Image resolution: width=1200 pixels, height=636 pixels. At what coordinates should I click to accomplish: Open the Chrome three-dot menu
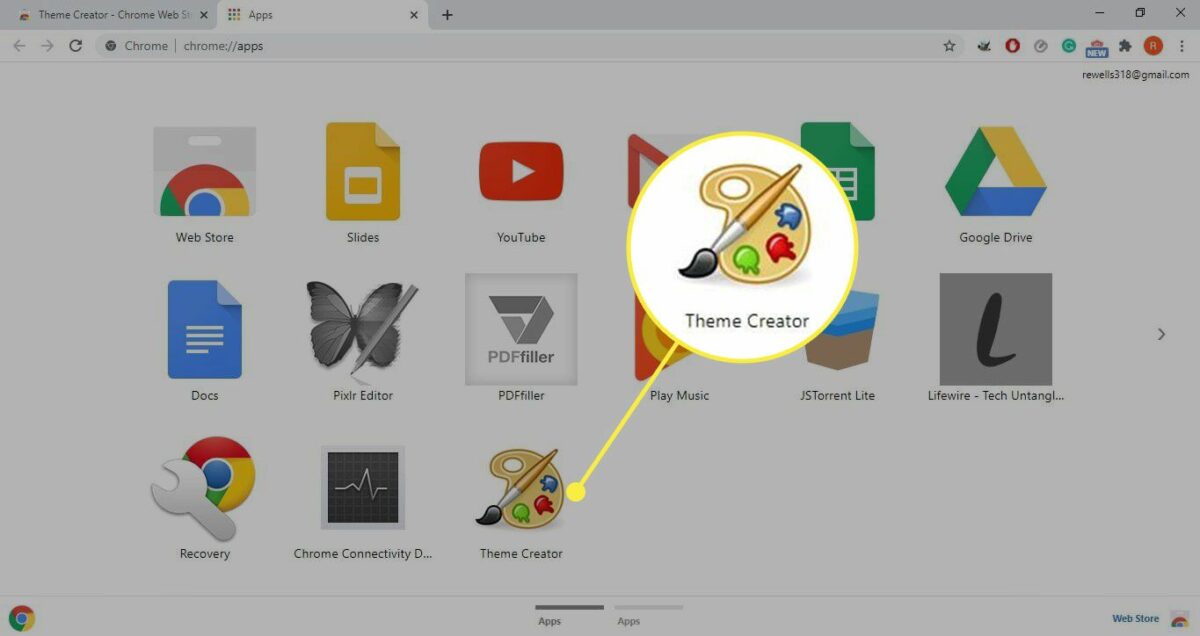(1183, 45)
